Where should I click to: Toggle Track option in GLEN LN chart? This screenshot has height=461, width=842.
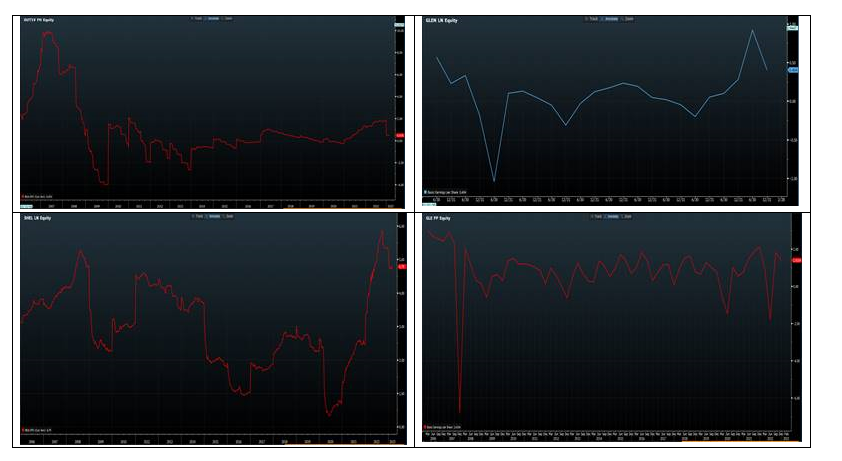(591, 19)
